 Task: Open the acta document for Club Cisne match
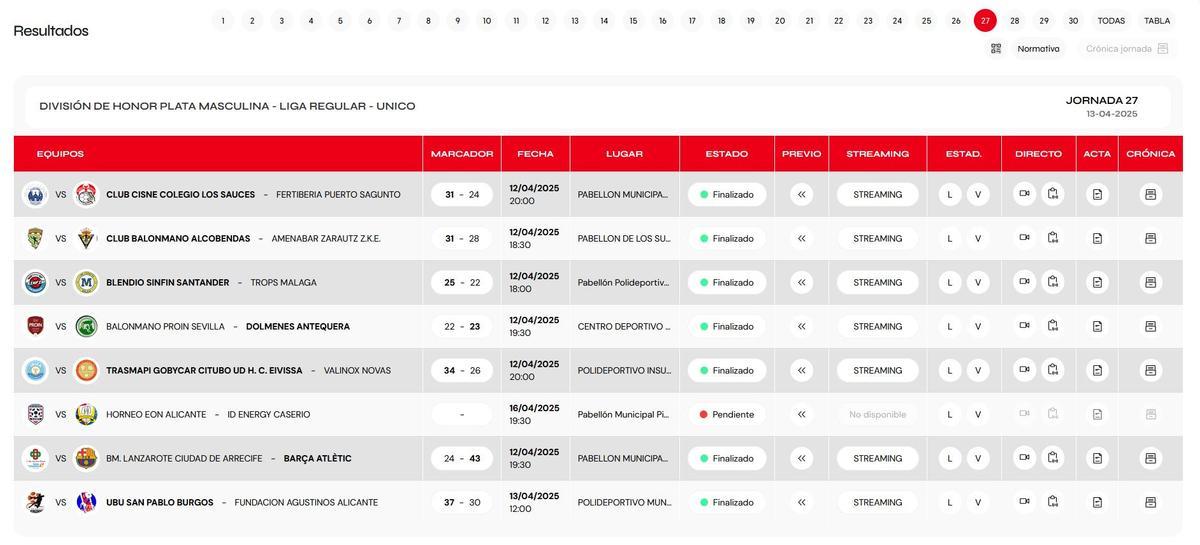pos(1097,194)
